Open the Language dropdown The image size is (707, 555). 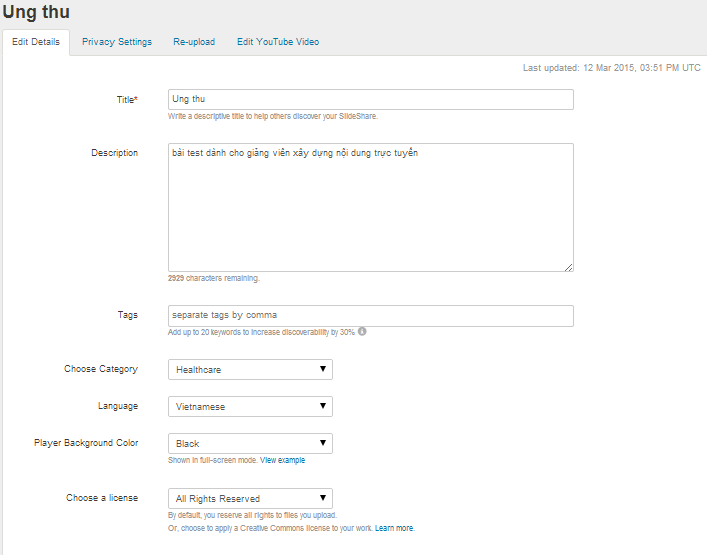pyautogui.click(x=250, y=406)
